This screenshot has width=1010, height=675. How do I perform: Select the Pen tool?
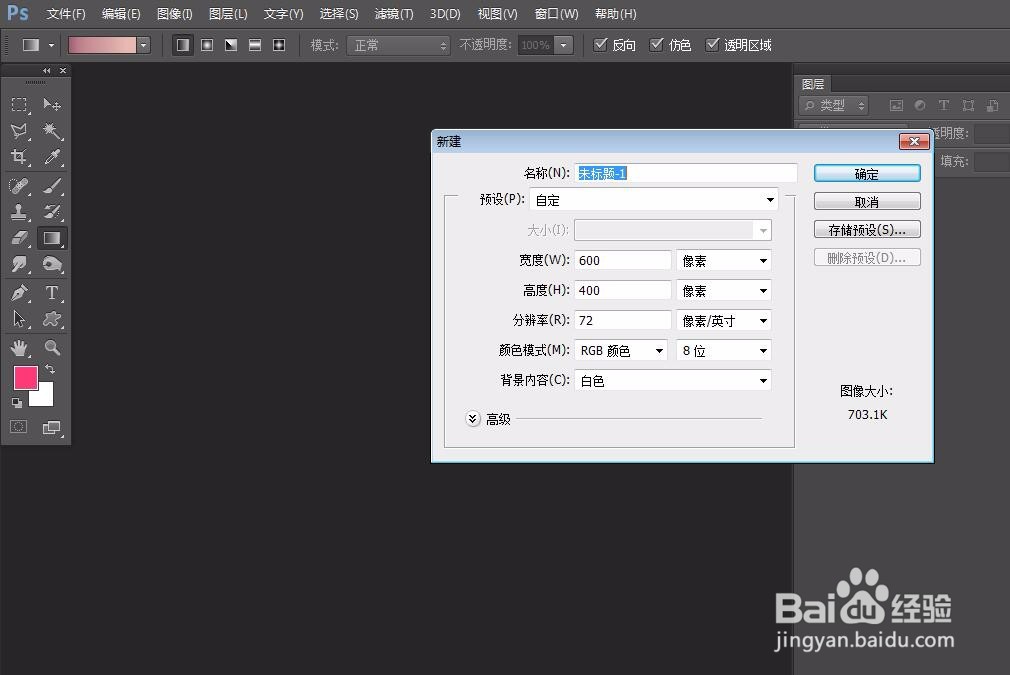(x=19, y=293)
